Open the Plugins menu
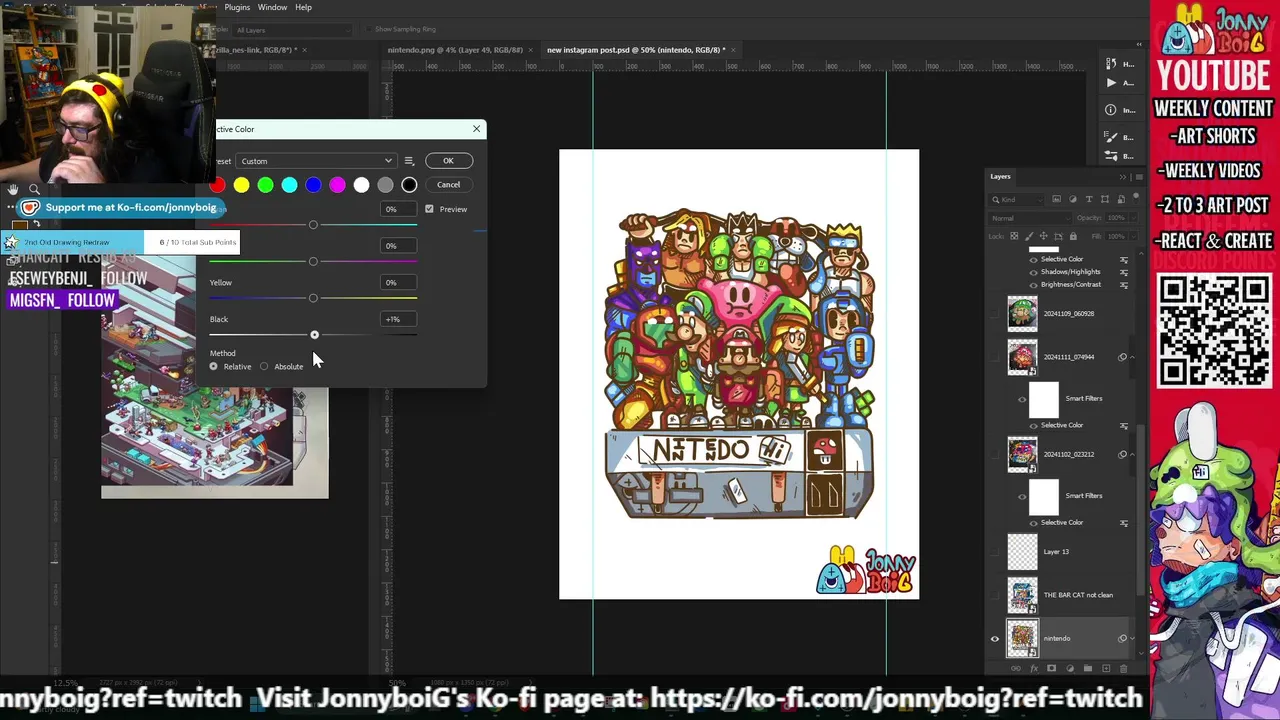Screen dimensions: 1280x720 [237, 7]
